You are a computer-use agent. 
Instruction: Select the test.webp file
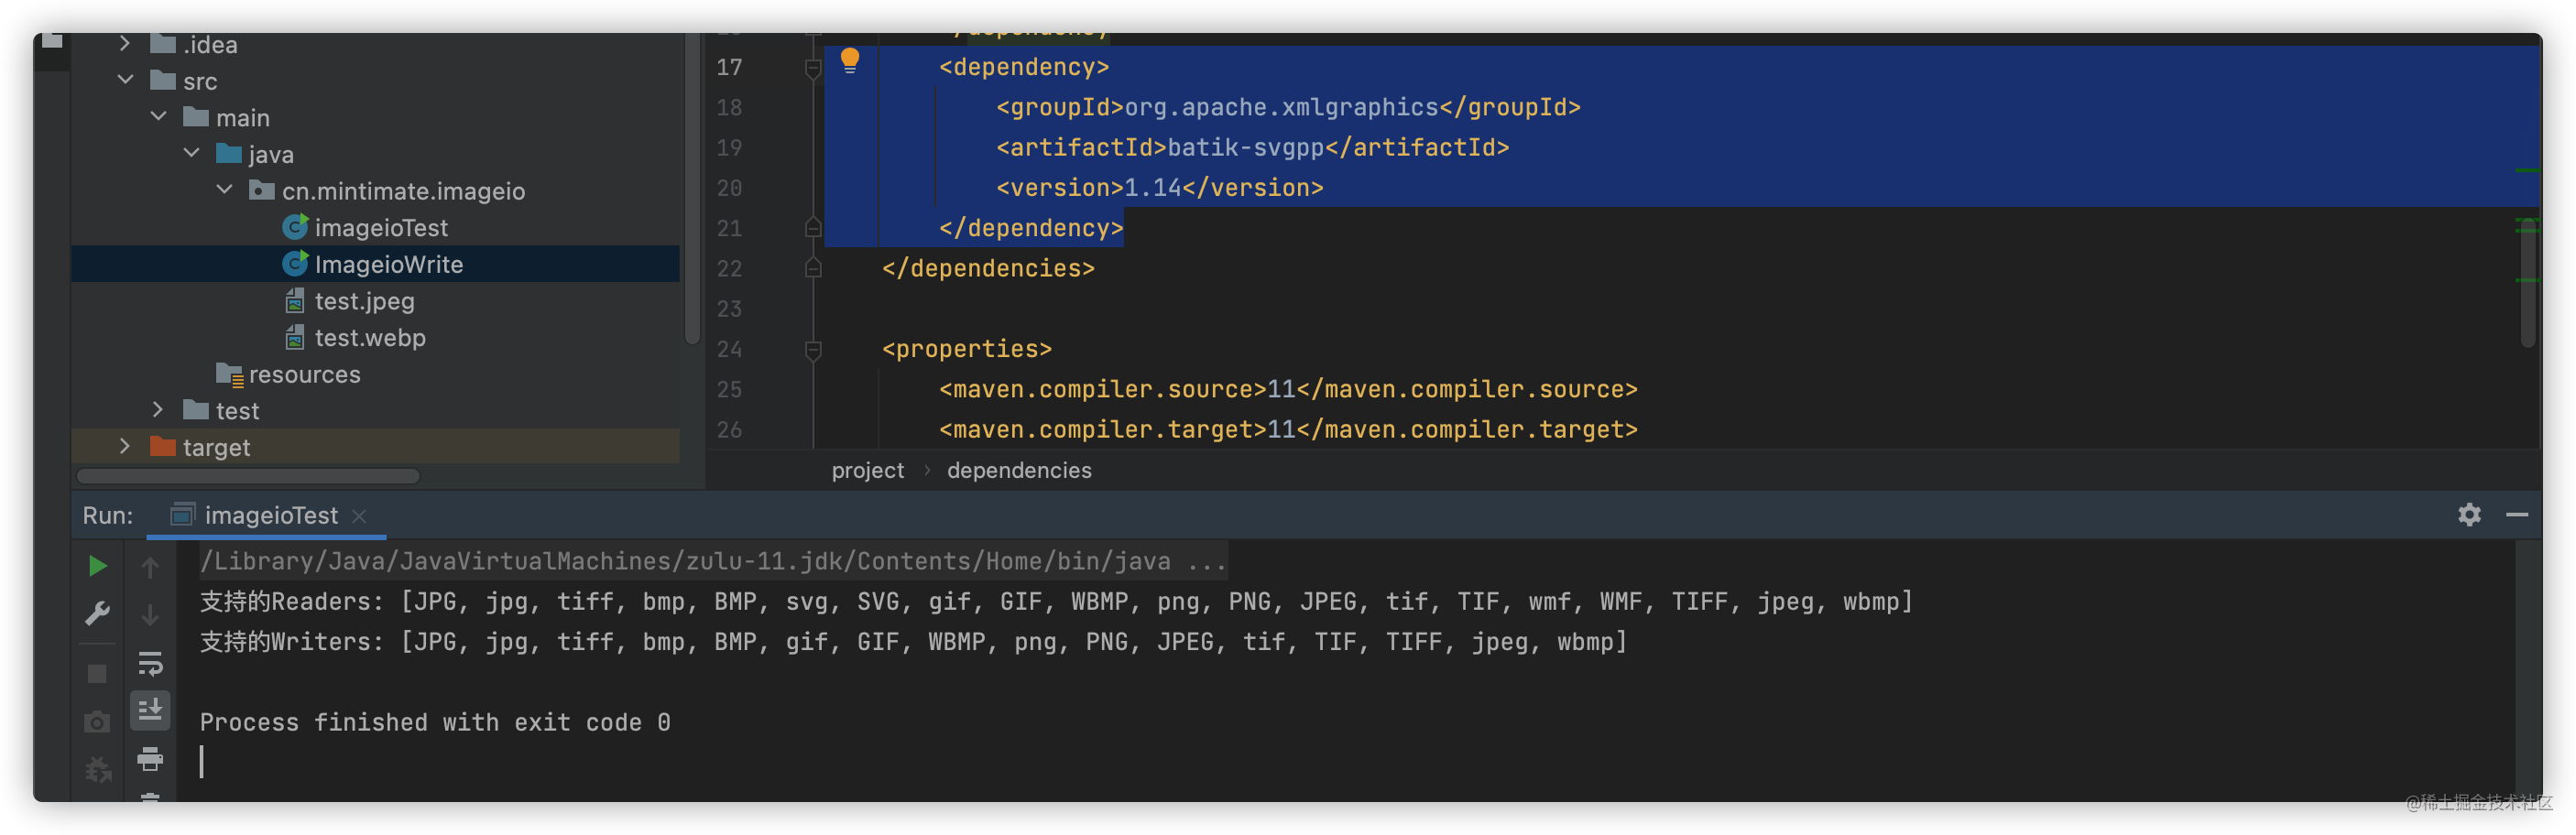point(369,337)
